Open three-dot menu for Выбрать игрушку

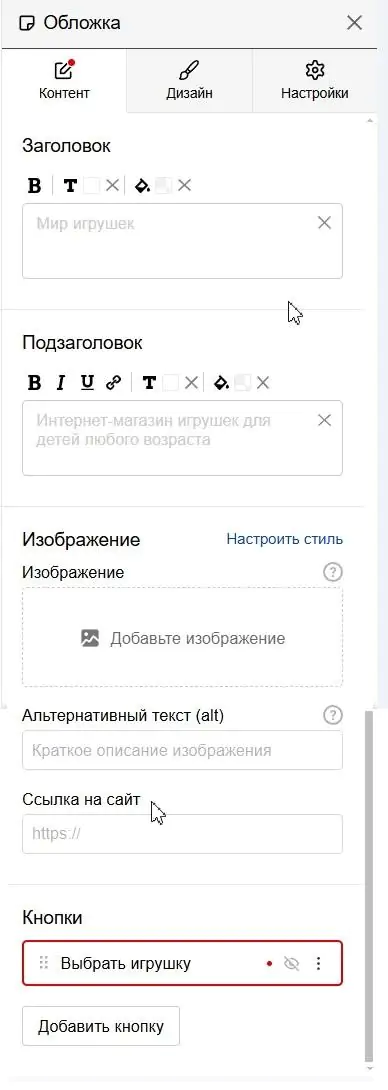click(318, 963)
